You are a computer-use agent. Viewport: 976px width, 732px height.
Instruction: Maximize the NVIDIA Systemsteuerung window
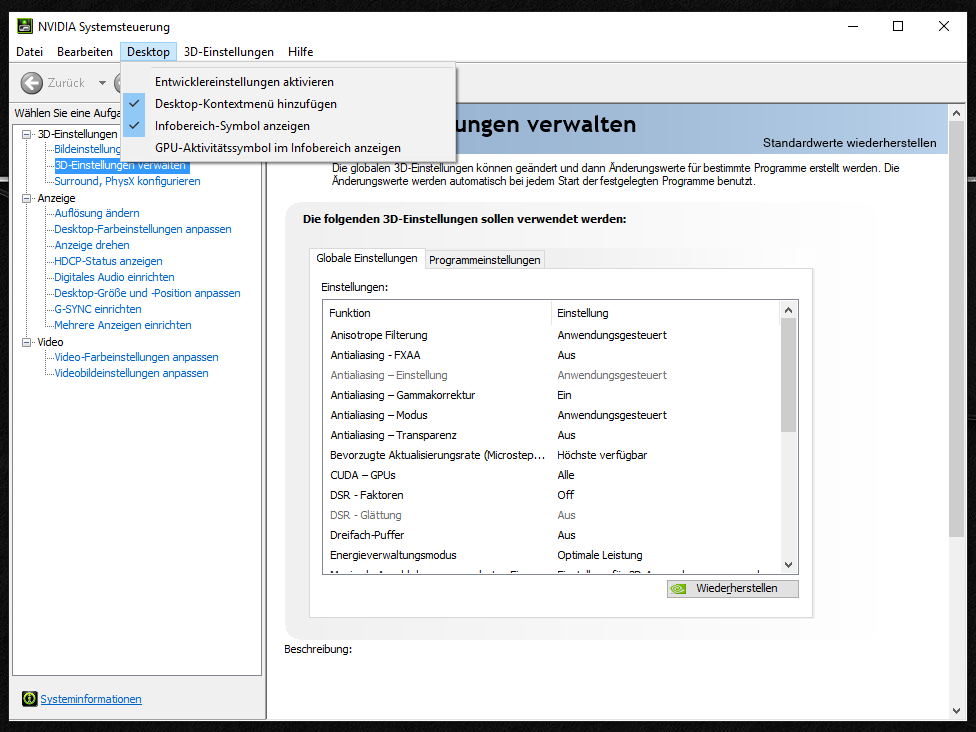[898, 26]
